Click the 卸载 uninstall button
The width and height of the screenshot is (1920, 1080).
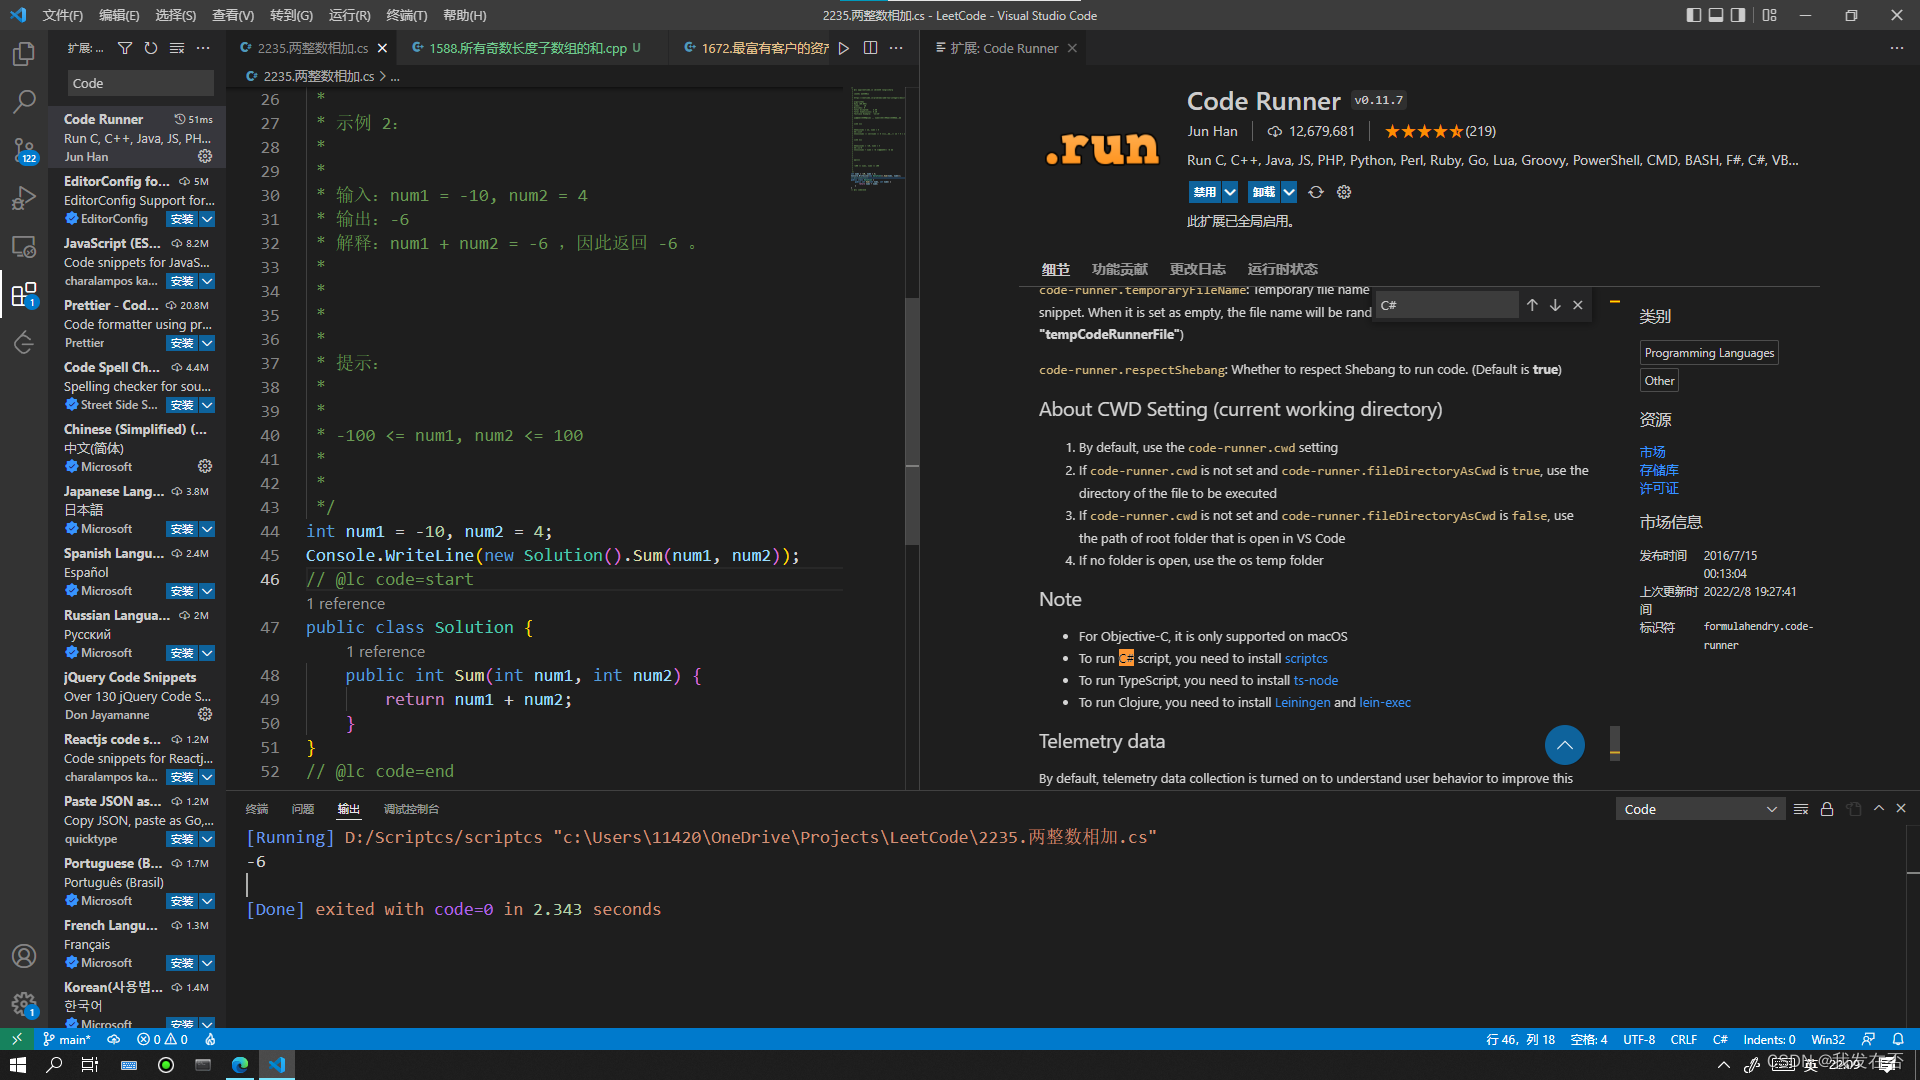[1264, 192]
